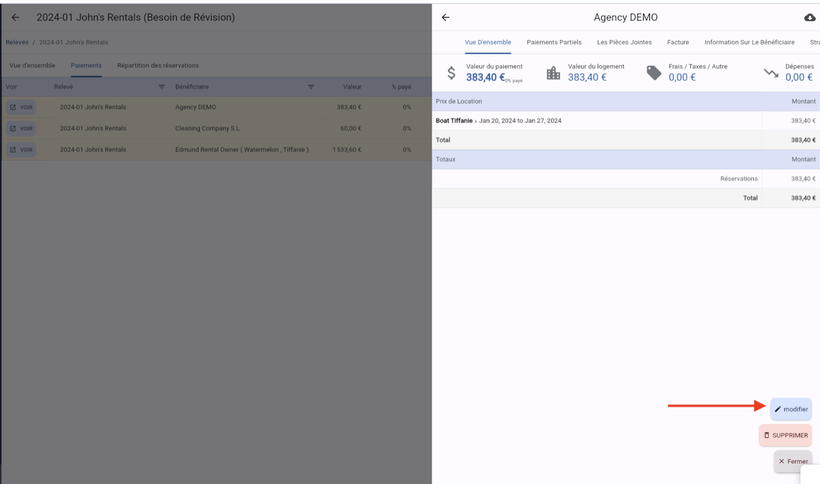Click Cleaning Company S.L beneficiary cell
The image size is (828, 501).
click(208, 128)
